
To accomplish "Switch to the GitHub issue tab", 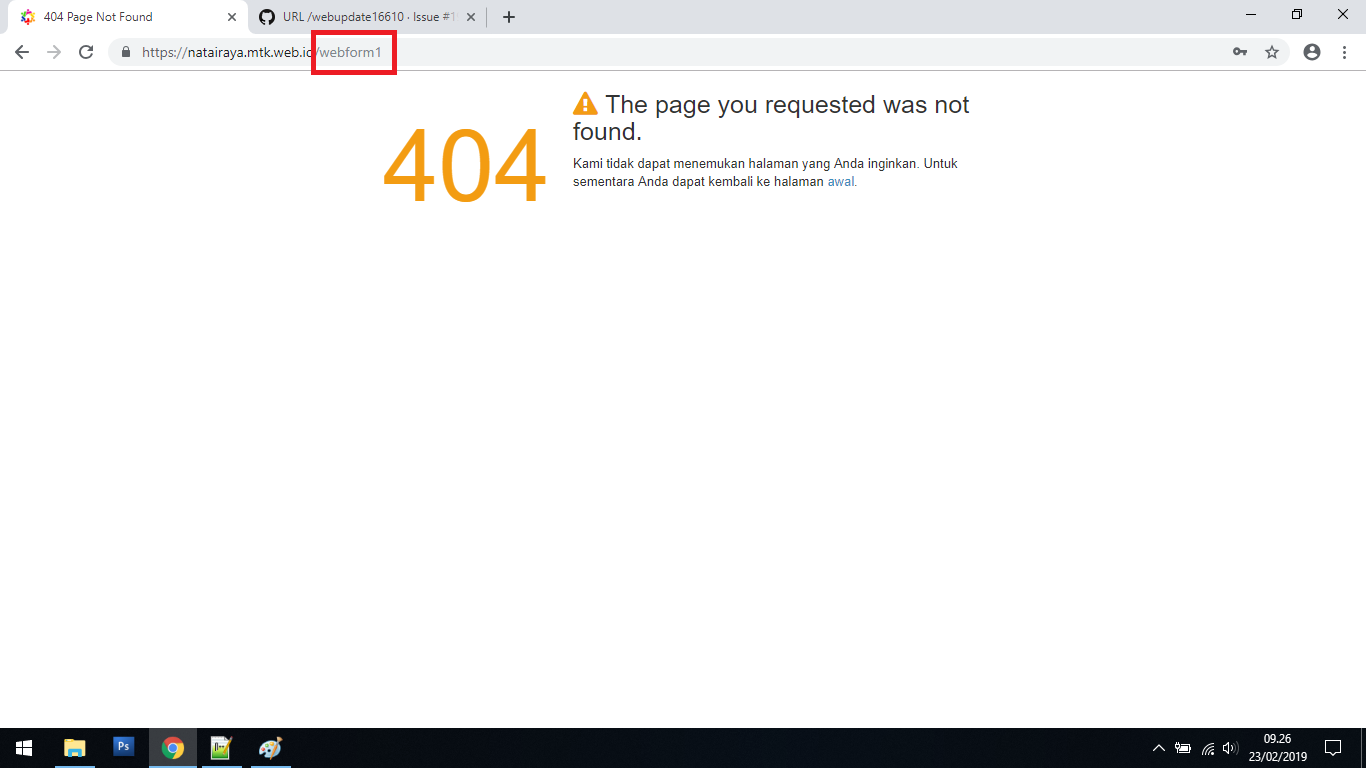I will pos(362,16).
